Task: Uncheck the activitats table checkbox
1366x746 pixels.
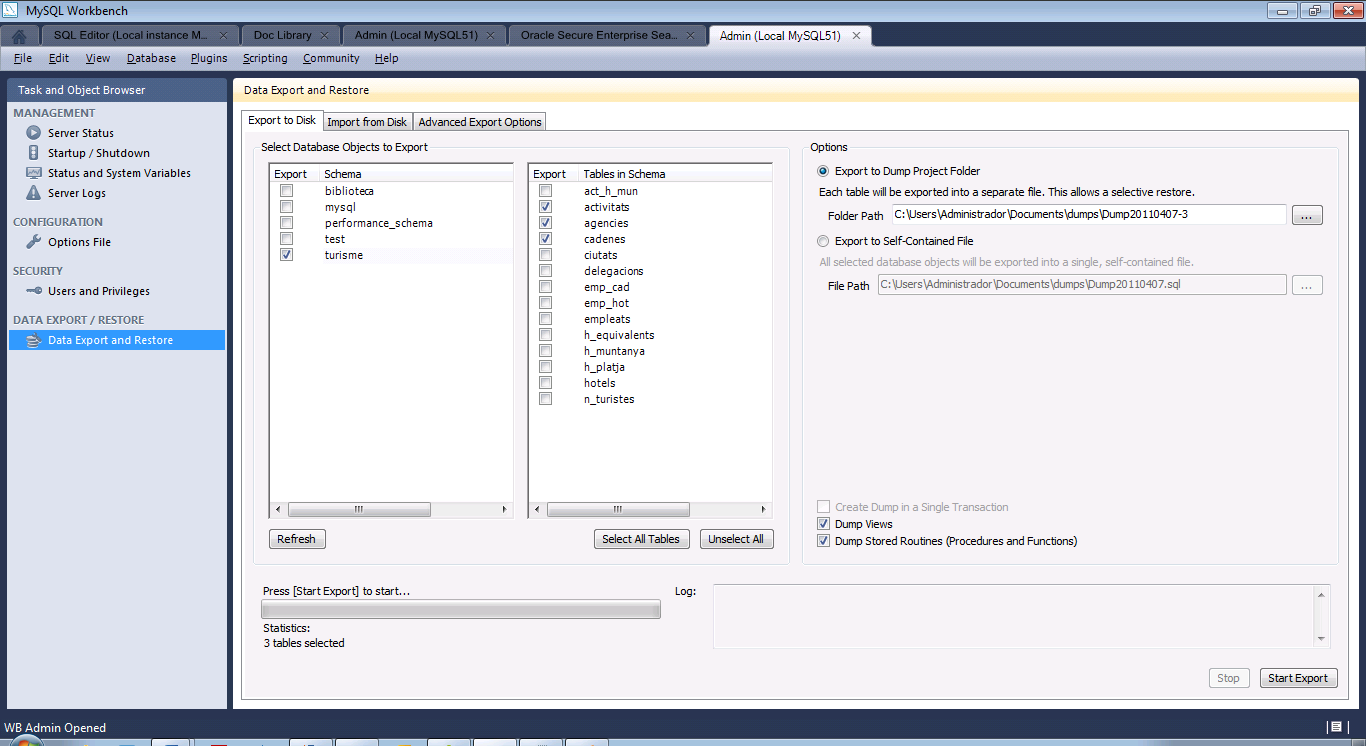Action: coord(545,207)
